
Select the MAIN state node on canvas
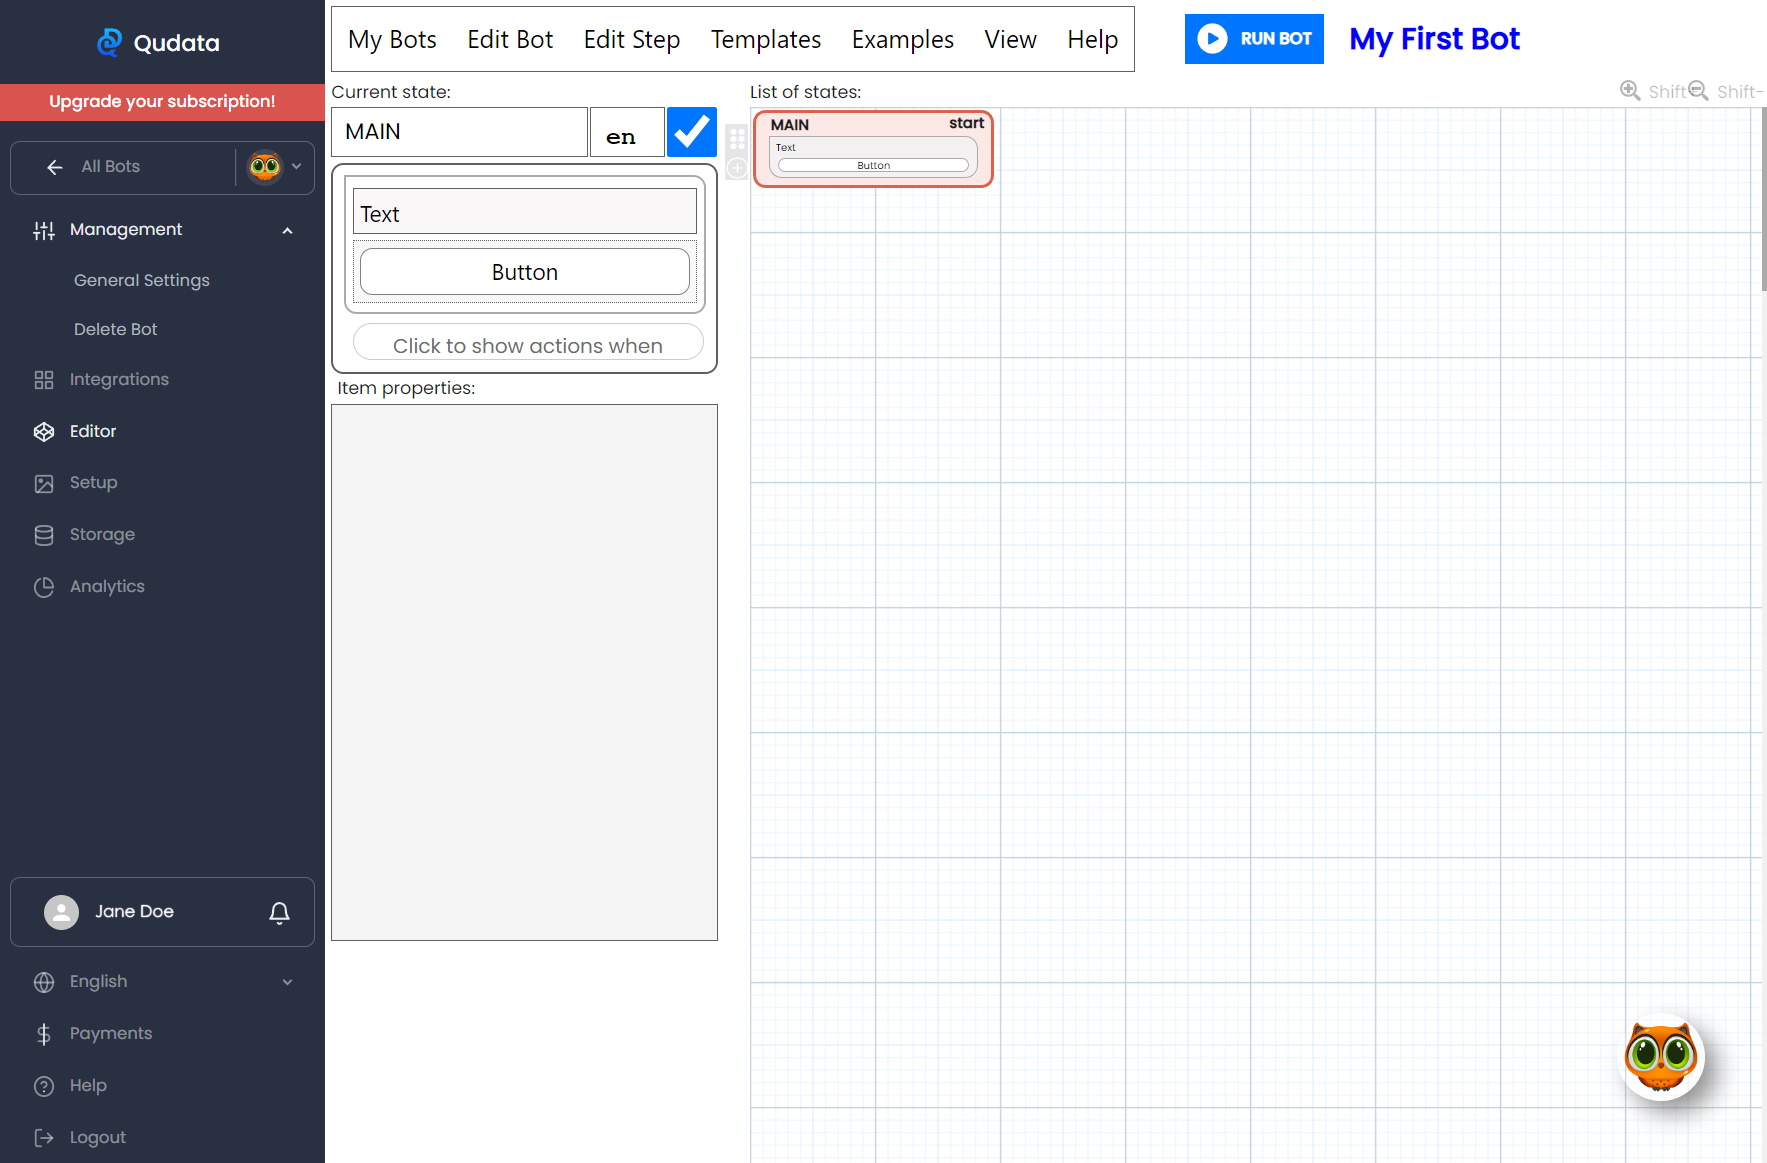(872, 125)
